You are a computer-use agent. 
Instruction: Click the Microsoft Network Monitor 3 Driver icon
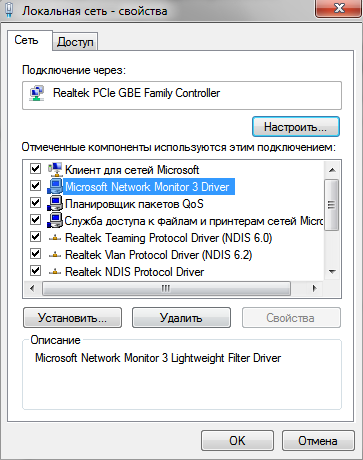pos(55,186)
